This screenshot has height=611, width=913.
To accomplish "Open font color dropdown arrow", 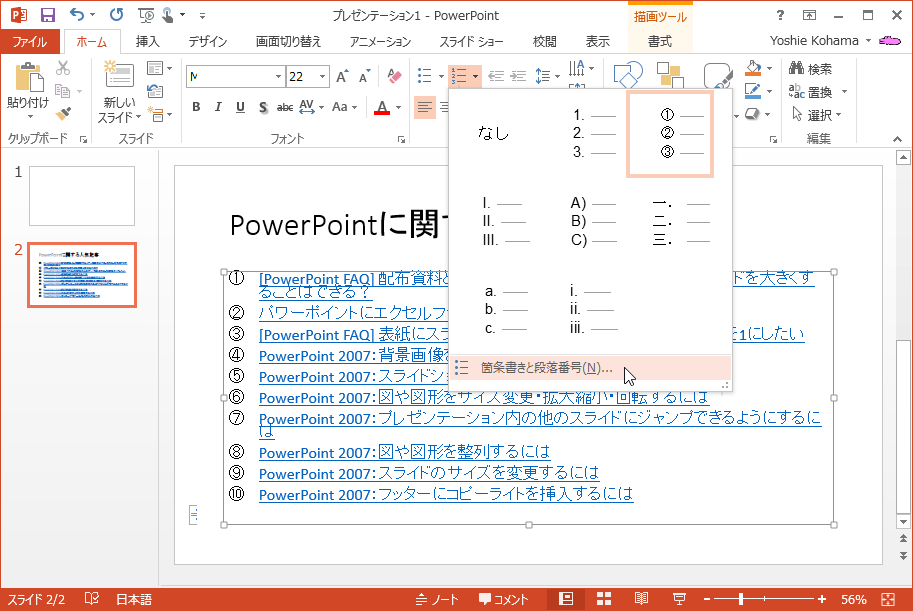I will [398, 107].
